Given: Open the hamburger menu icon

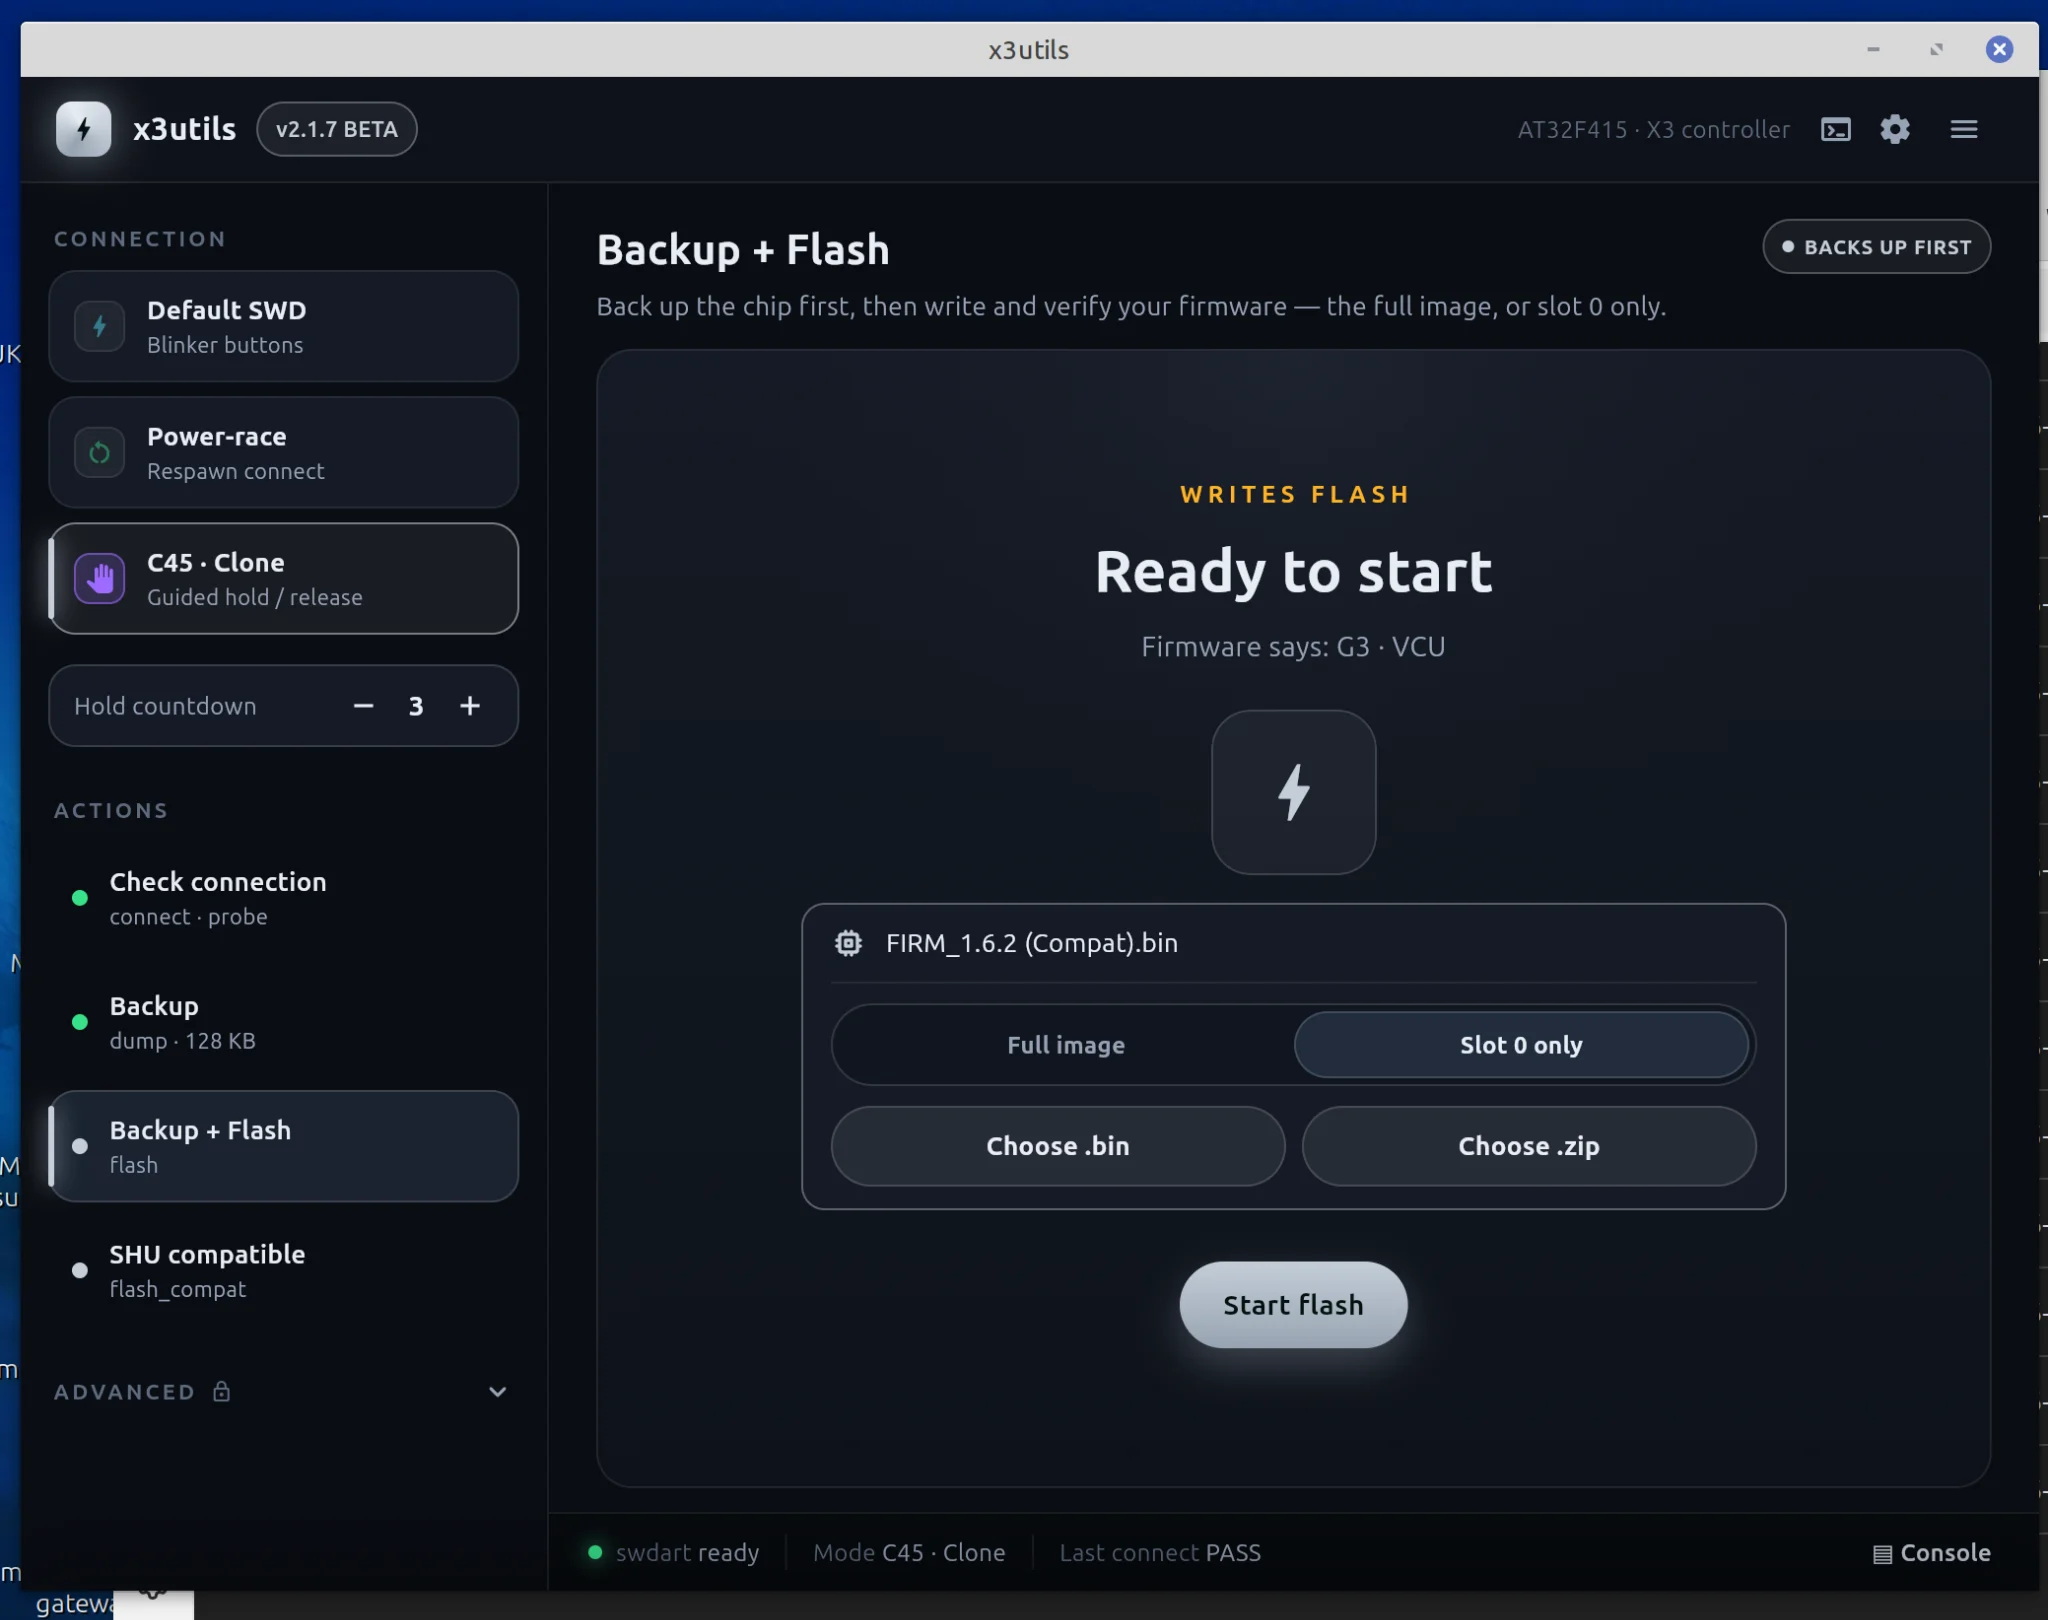Looking at the screenshot, I should tap(1964, 129).
